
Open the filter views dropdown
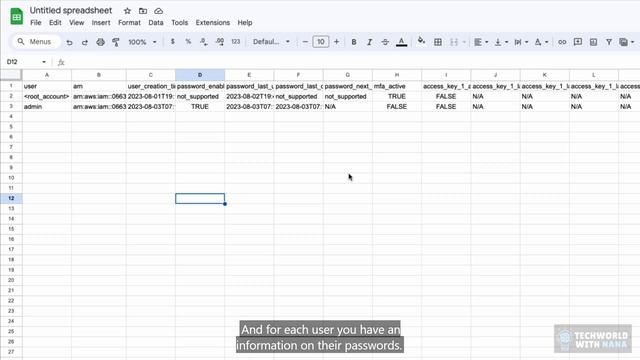627,42
